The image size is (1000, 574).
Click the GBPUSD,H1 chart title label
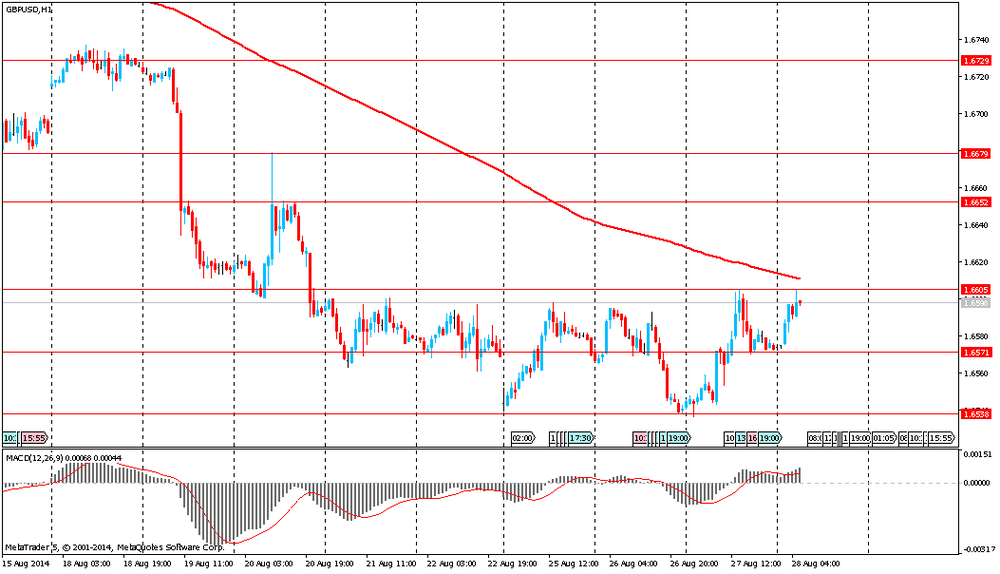(x=29, y=8)
